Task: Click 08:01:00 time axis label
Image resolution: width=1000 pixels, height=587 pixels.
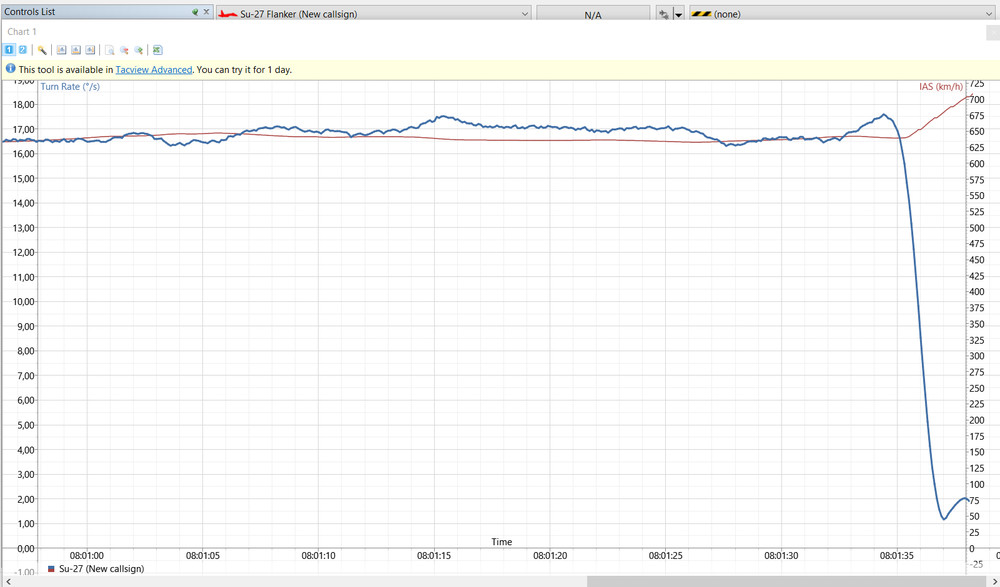Action: coord(87,556)
